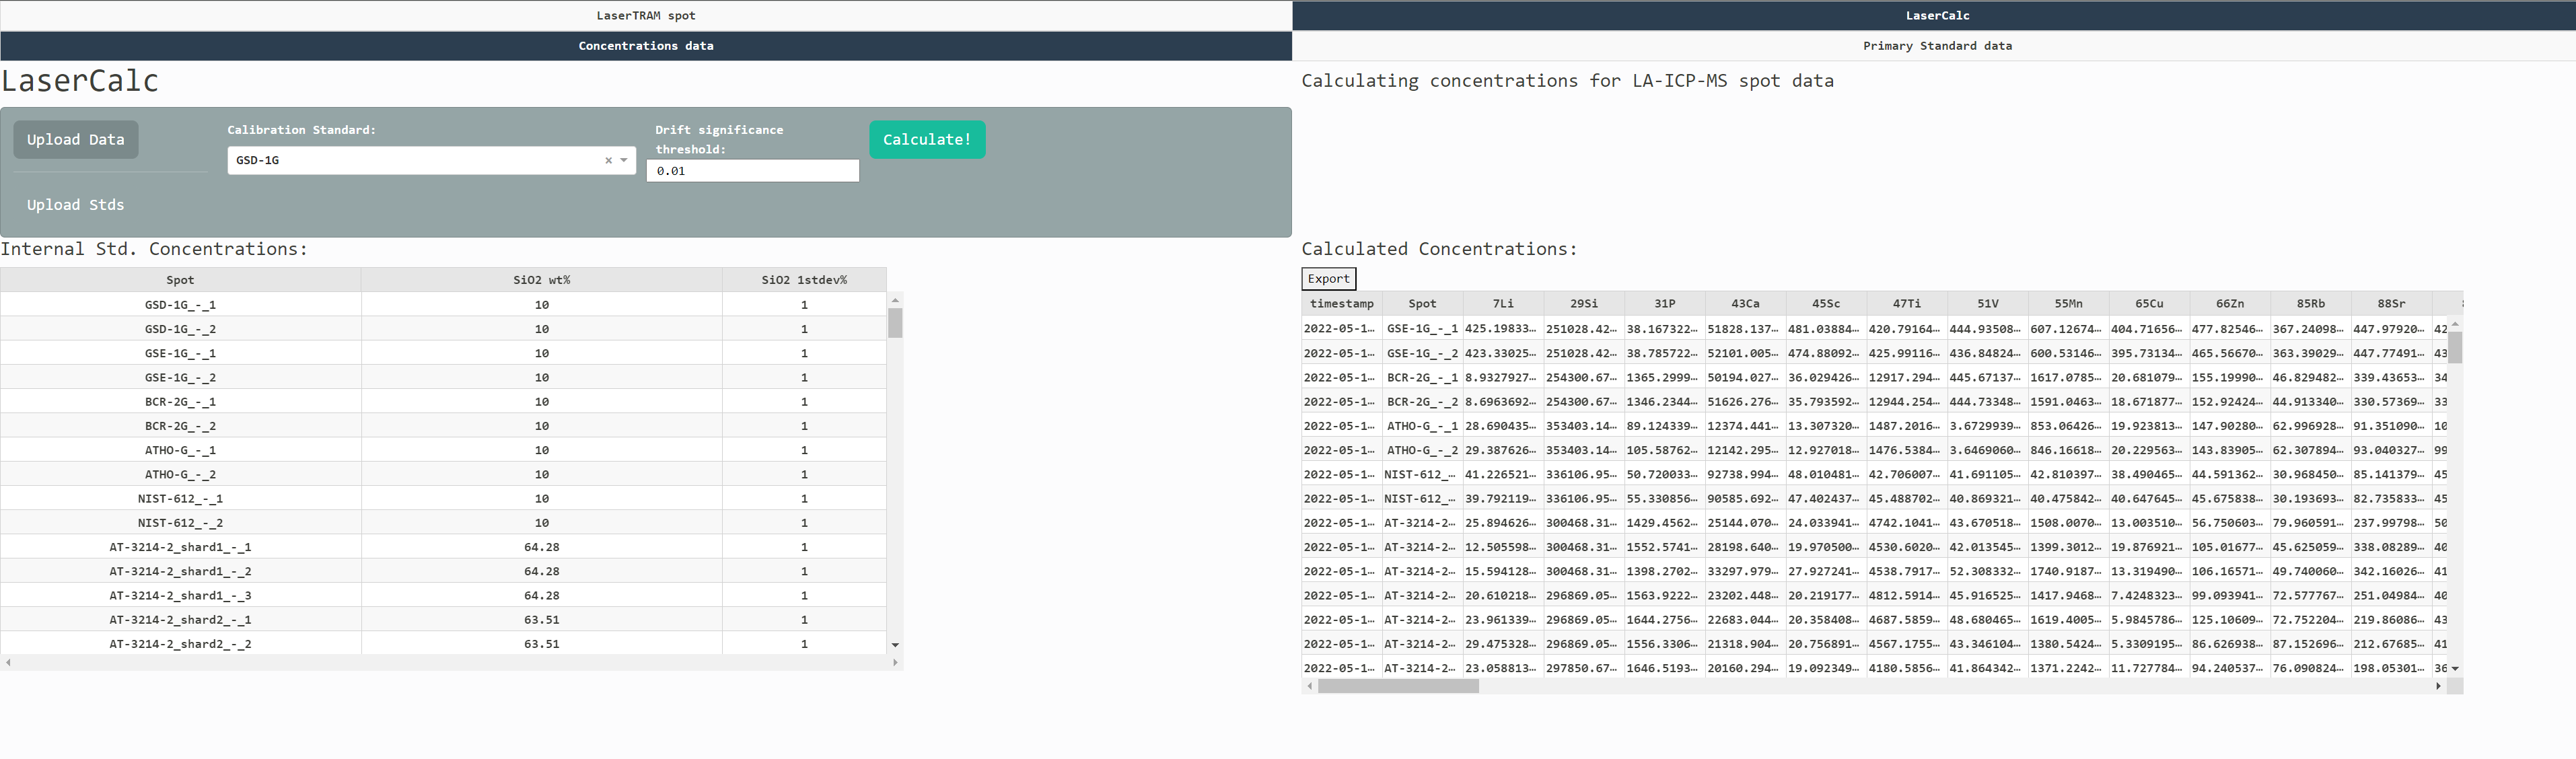The image size is (2576, 759).
Task: Click the Export button in Calculated Concentrations
Action: point(1328,279)
